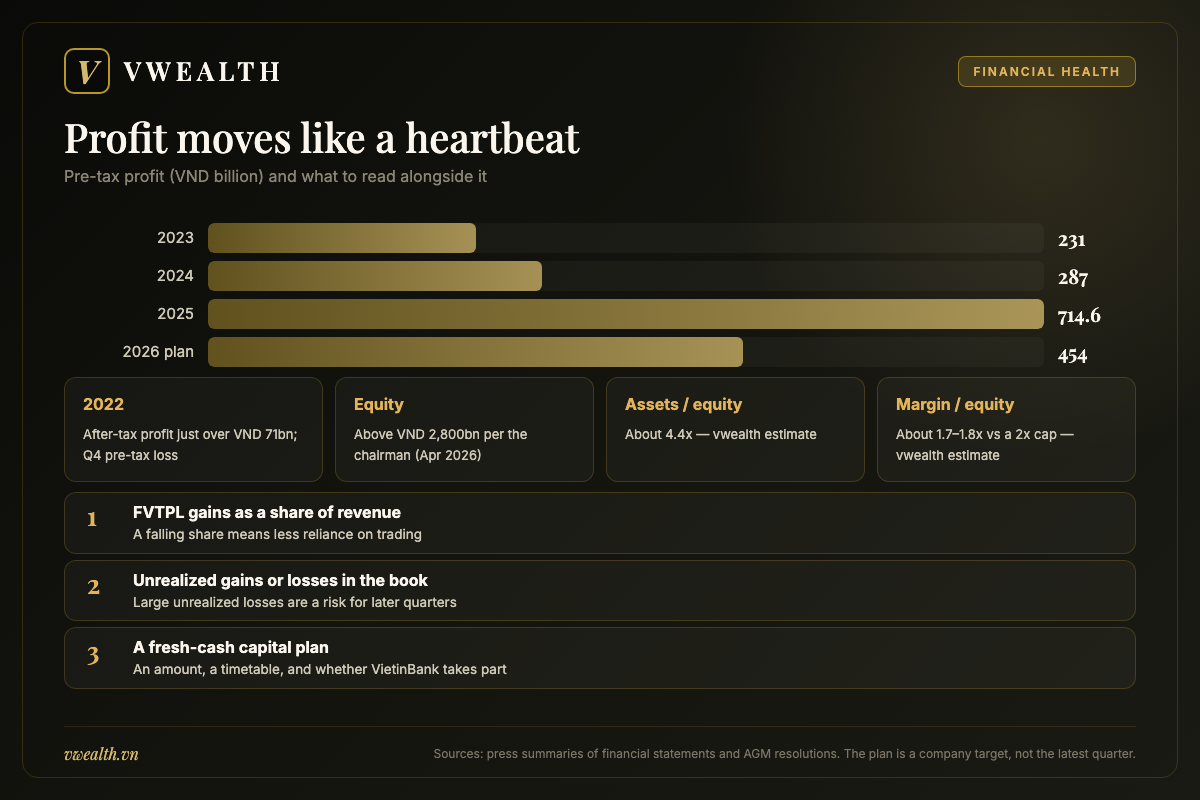This screenshot has width=1200, height=800.
Task: Select the Assets / equity card
Action: tap(735, 429)
